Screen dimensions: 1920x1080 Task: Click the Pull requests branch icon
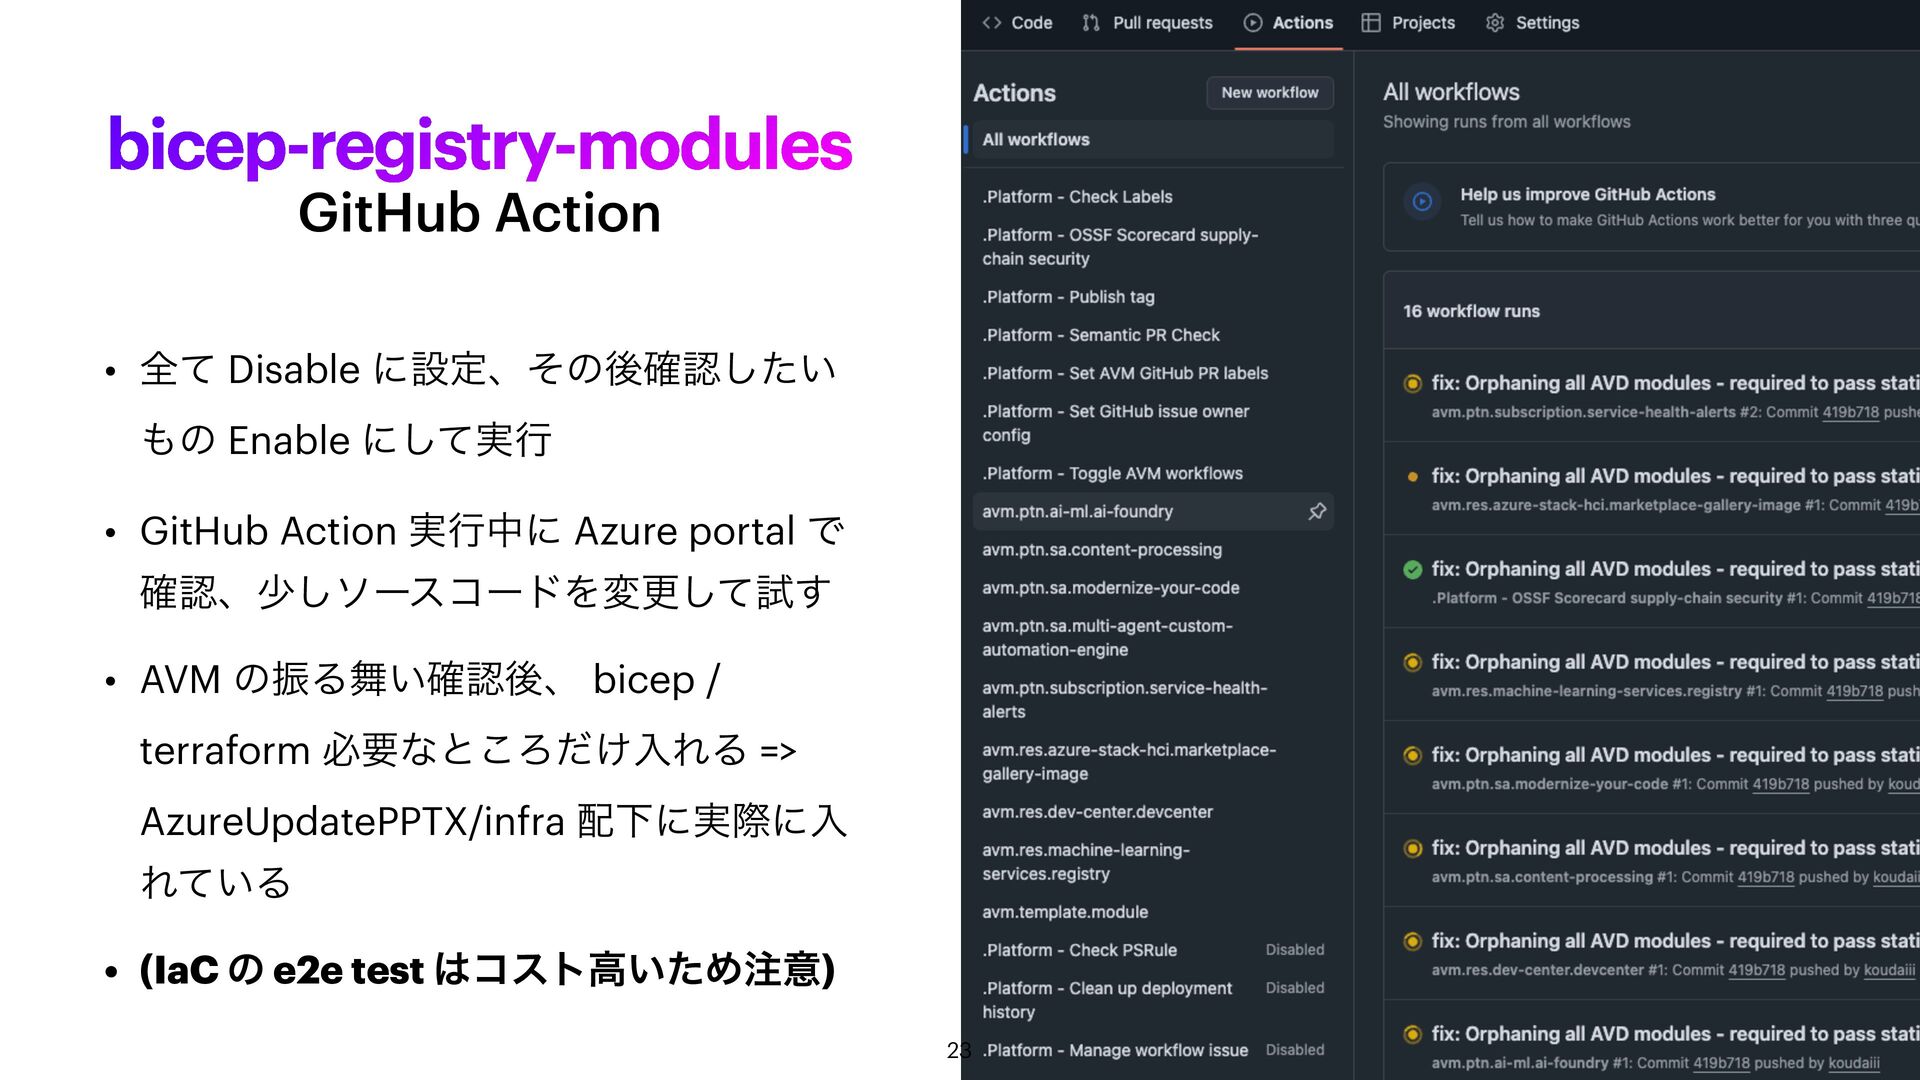1091,22
